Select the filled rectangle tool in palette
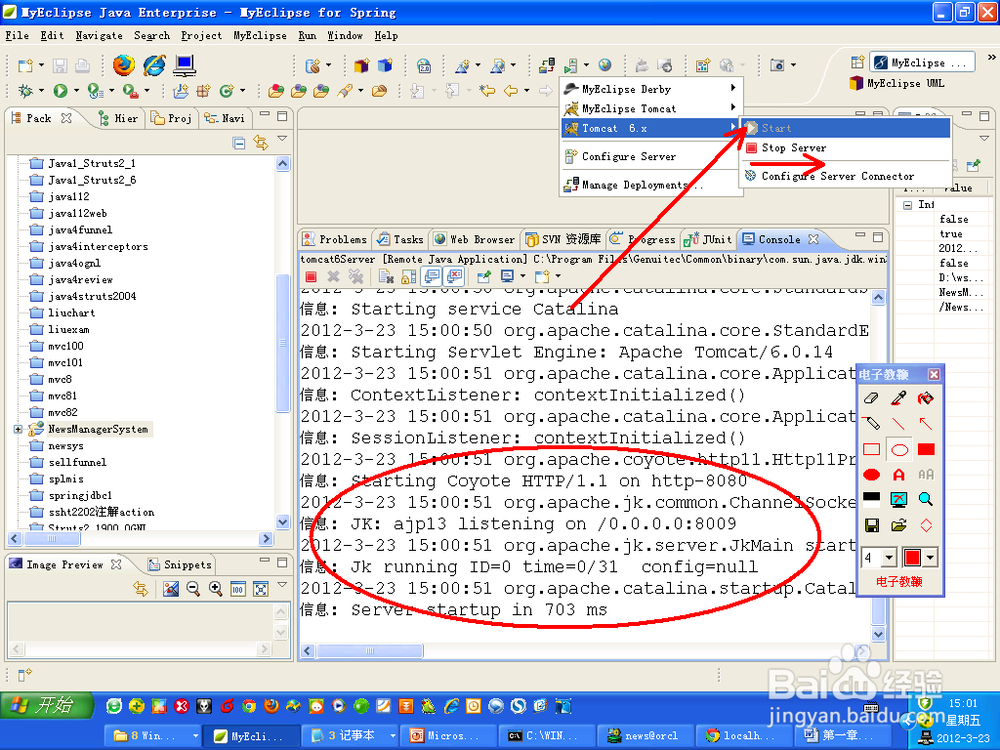This screenshot has width=1000, height=750. (925, 450)
